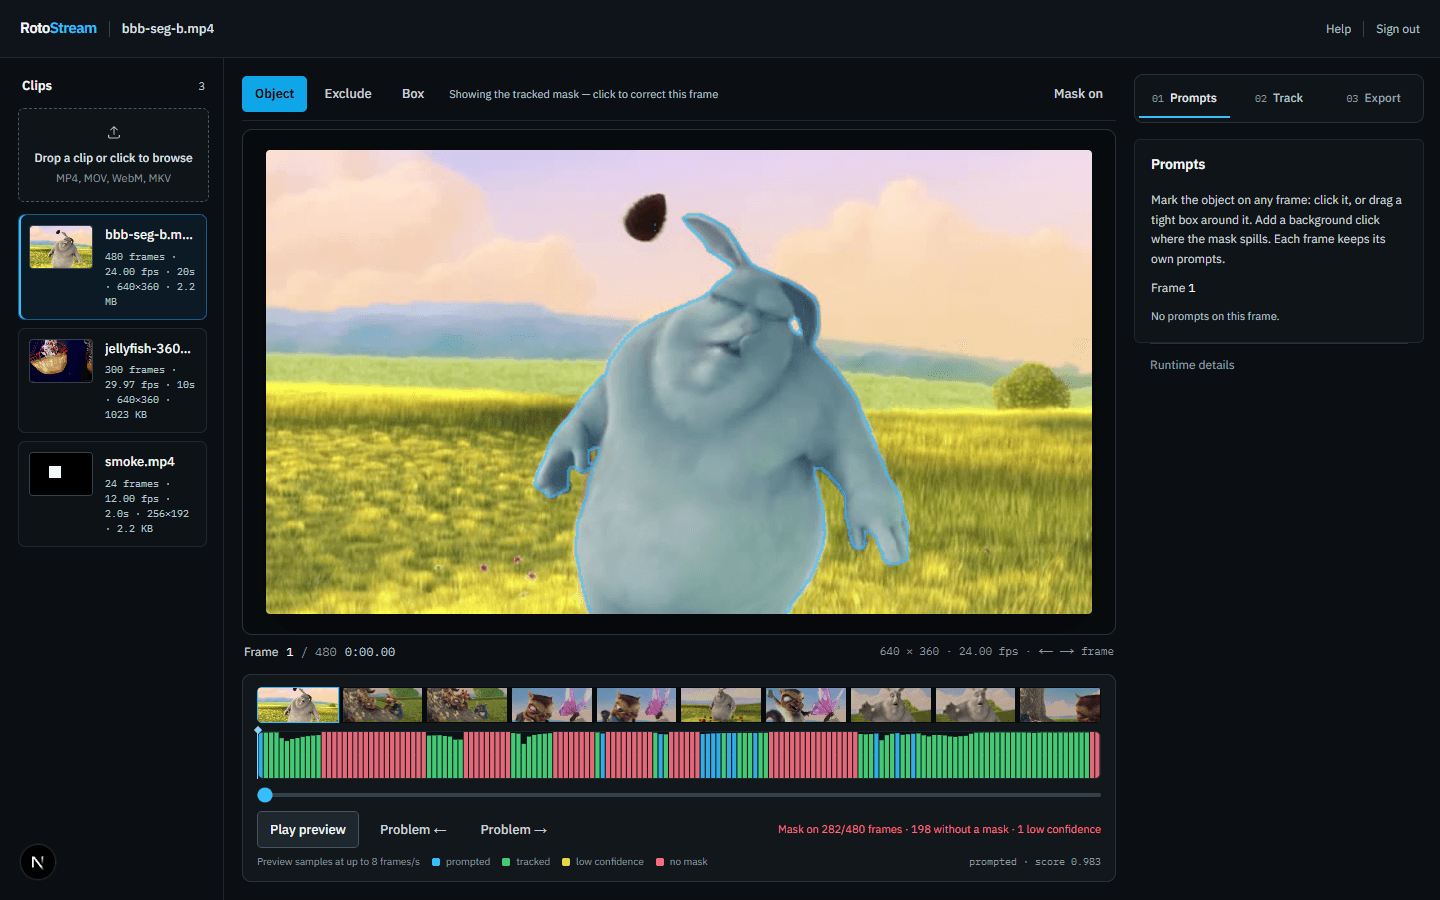Click 'Showing the tracked mask' hint text
Screen dimensions: 1440x900
click(x=583, y=94)
